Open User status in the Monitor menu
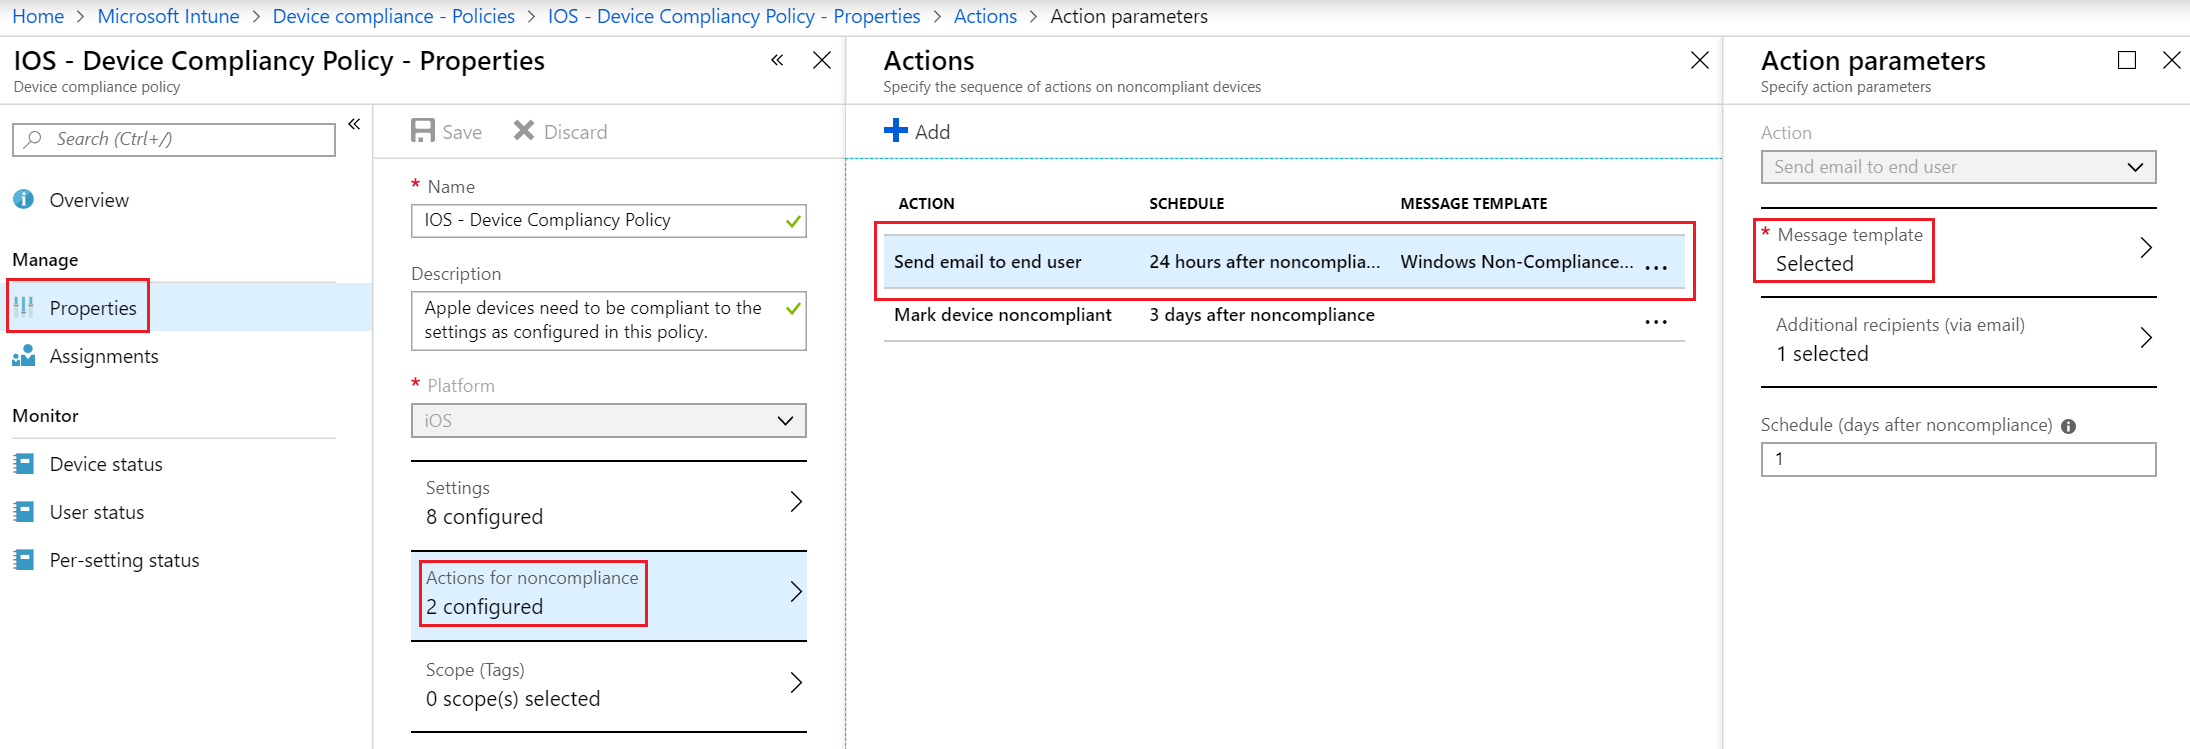2190x749 pixels. point(96,513)
